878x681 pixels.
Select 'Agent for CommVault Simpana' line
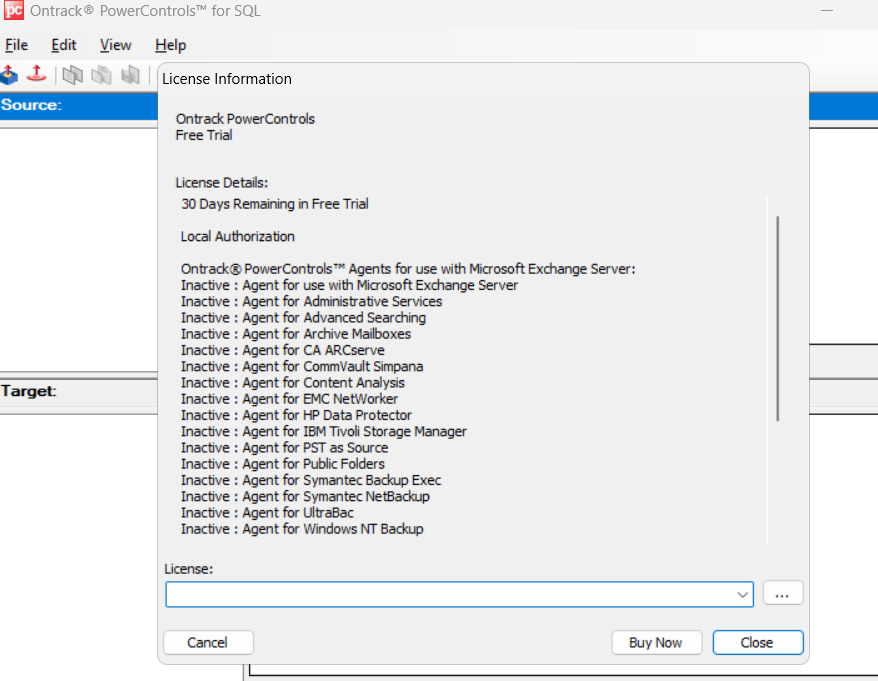302,366
